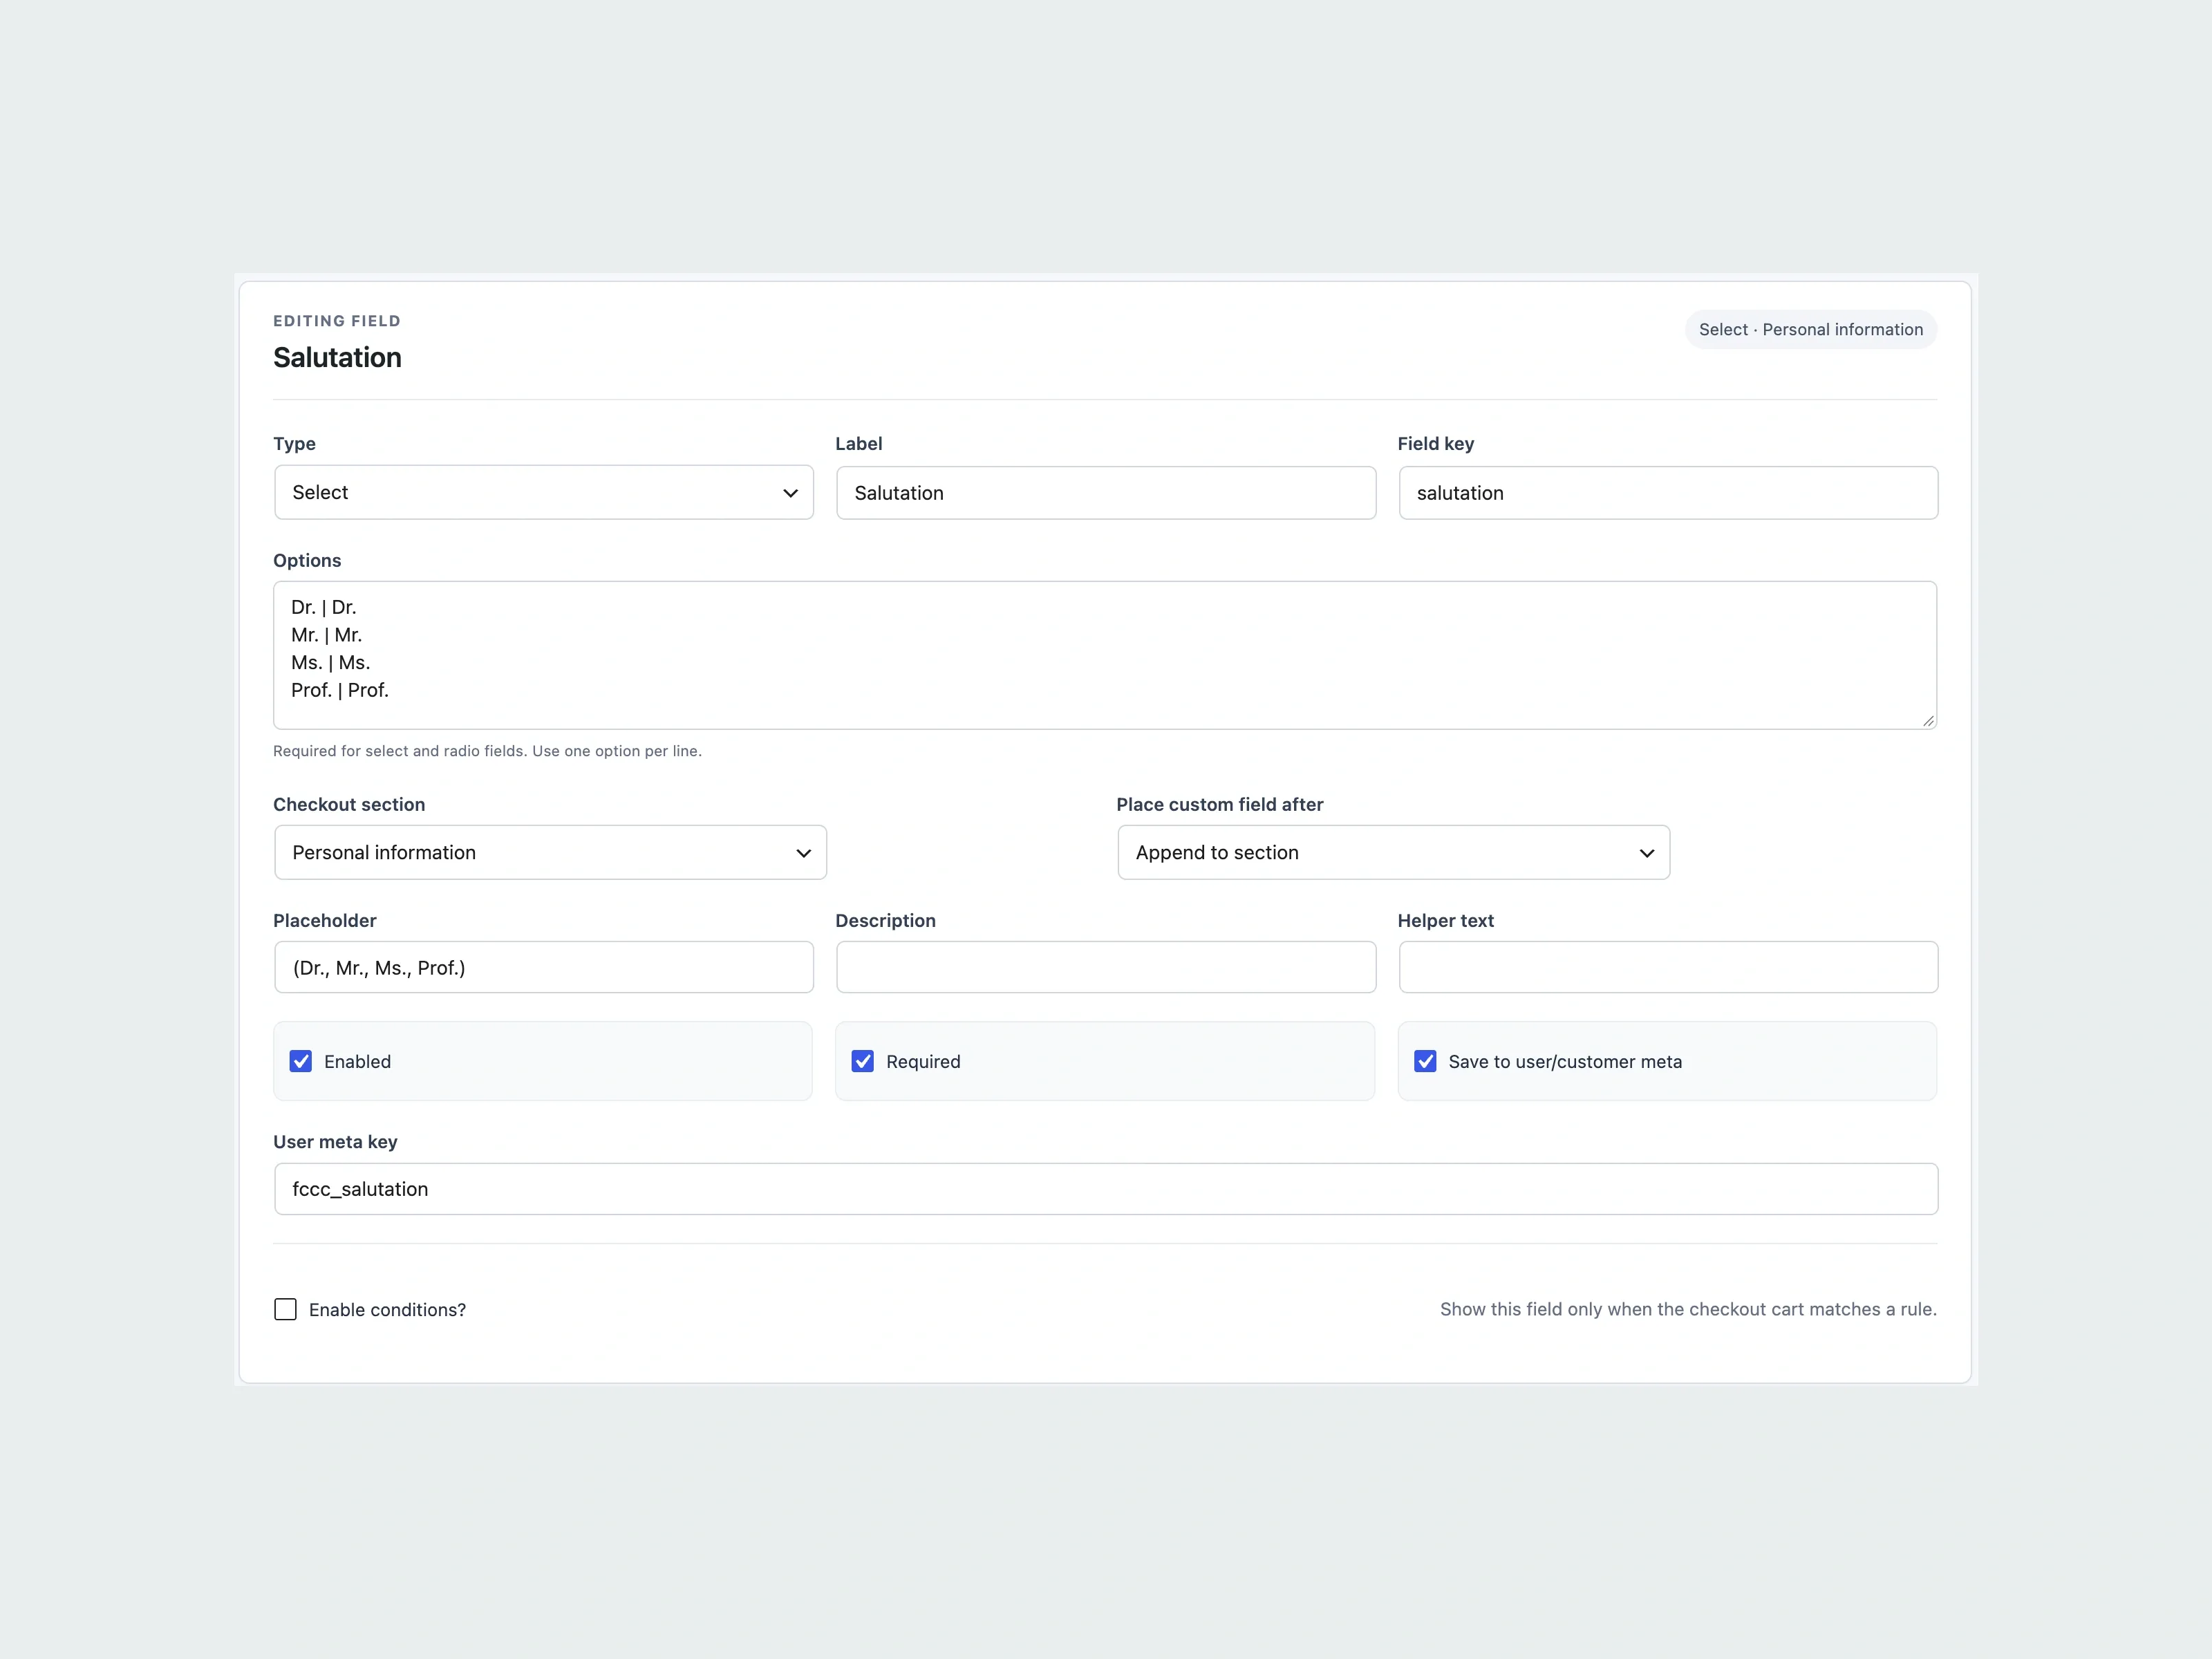Viewport: 2212px width, 1659px height.
Task: Click the Label input containing Salutation
Action: pos(1106,493)
